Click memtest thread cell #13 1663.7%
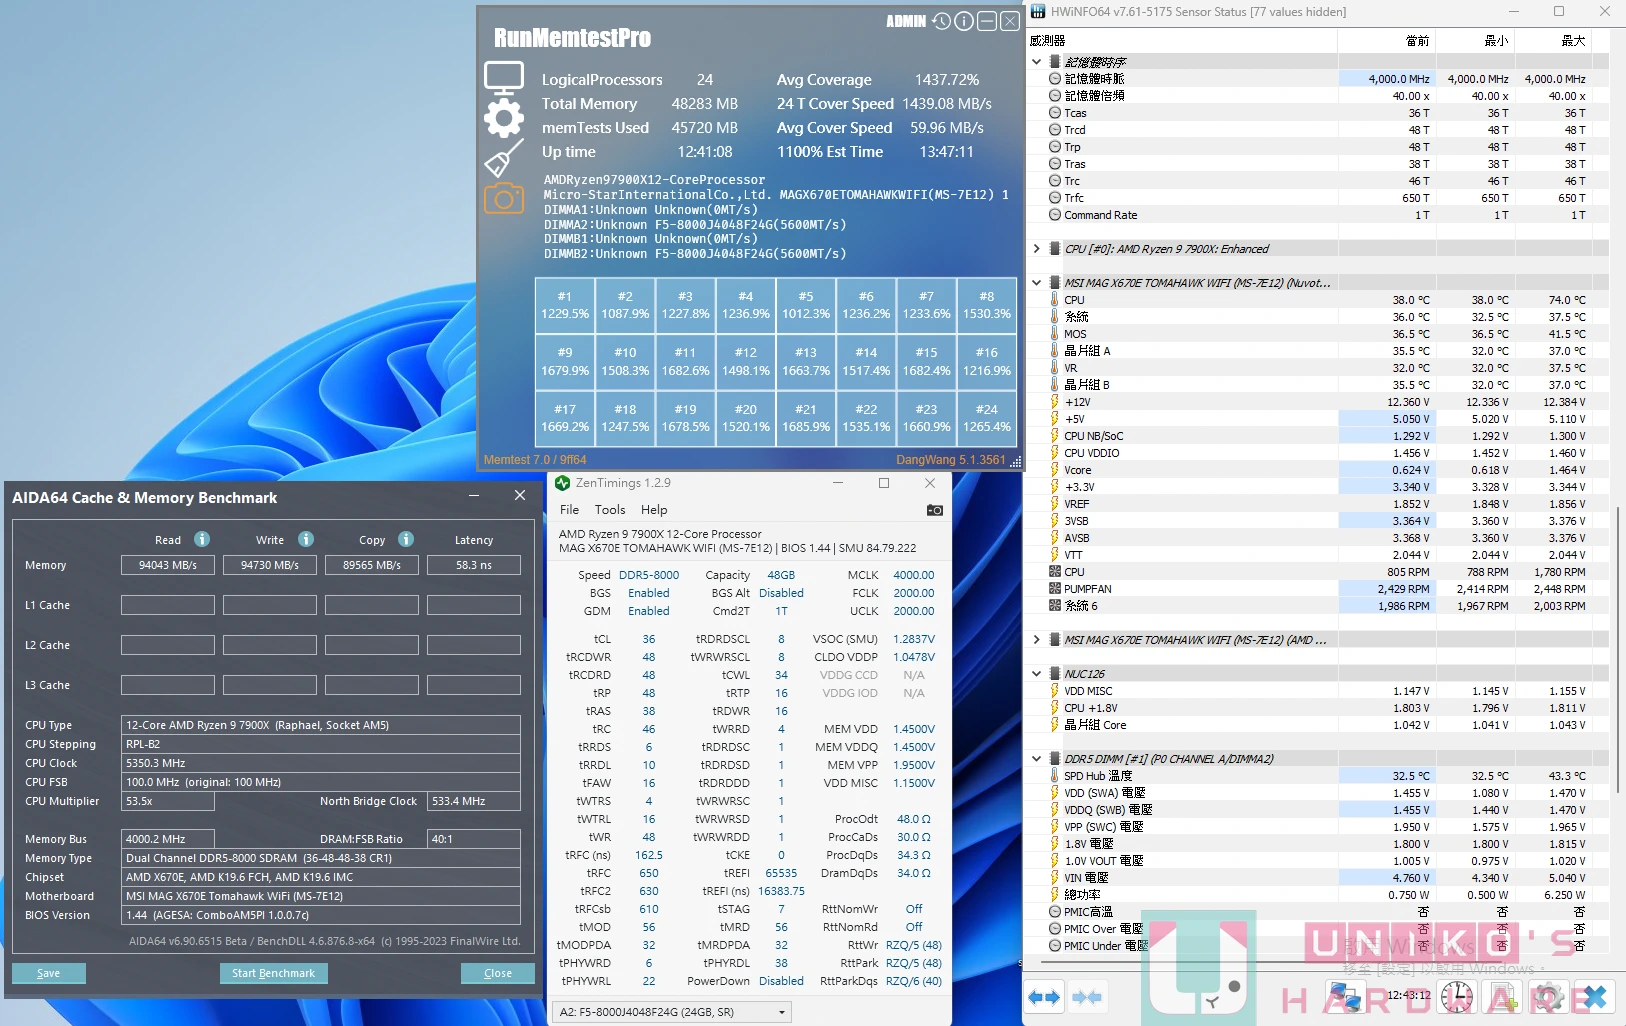Viewport: 1626px width, 1026px height. (806, 361)
